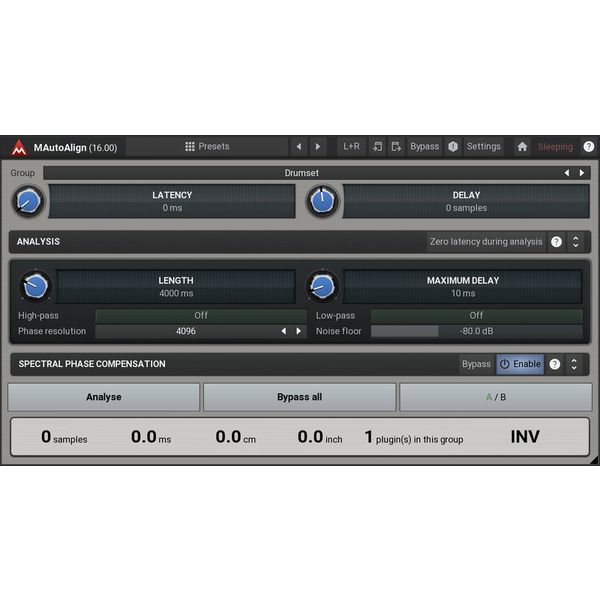Go to next preset arrow
The image size is (600, 600).
(x=318, y=147)
